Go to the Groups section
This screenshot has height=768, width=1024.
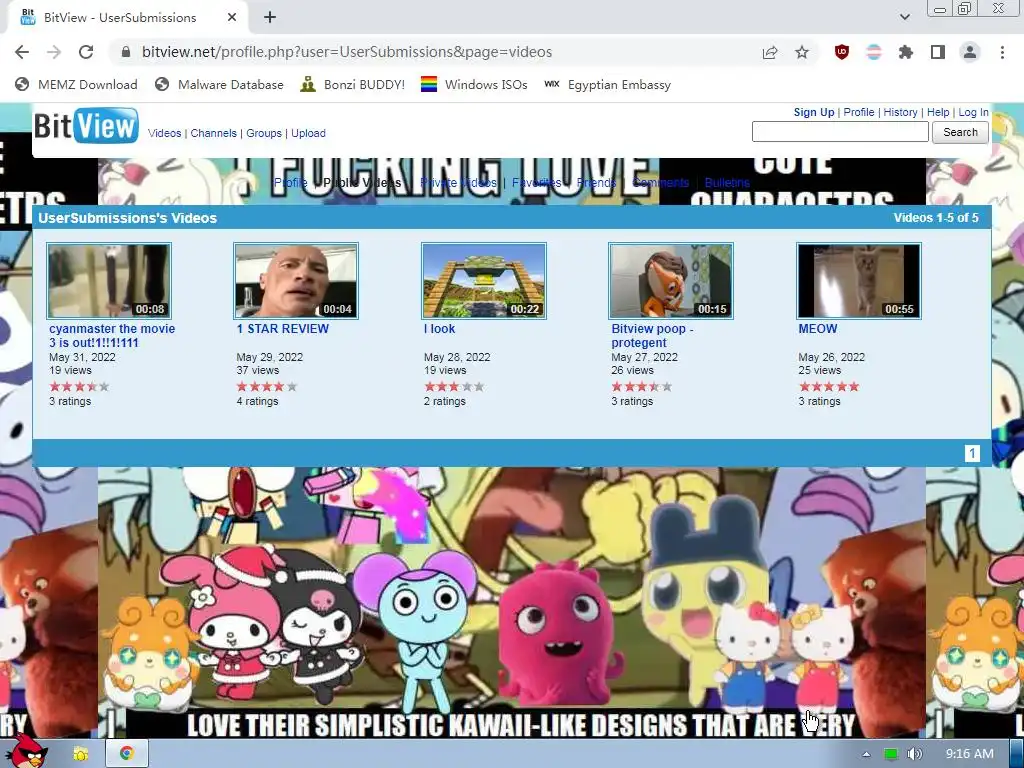coord(264,133)
